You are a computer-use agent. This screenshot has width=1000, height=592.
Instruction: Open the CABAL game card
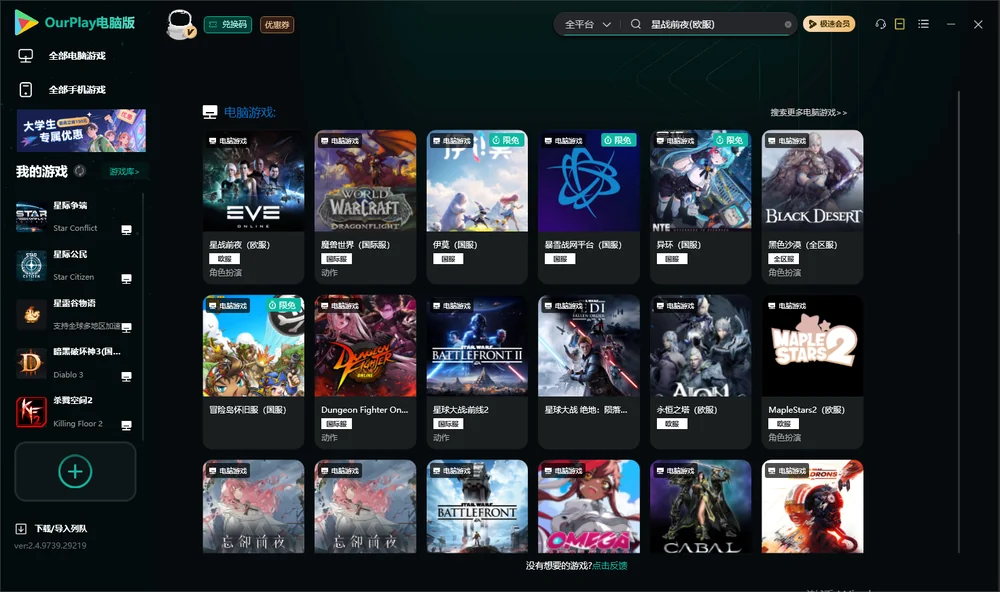click(x=700, y=507)
